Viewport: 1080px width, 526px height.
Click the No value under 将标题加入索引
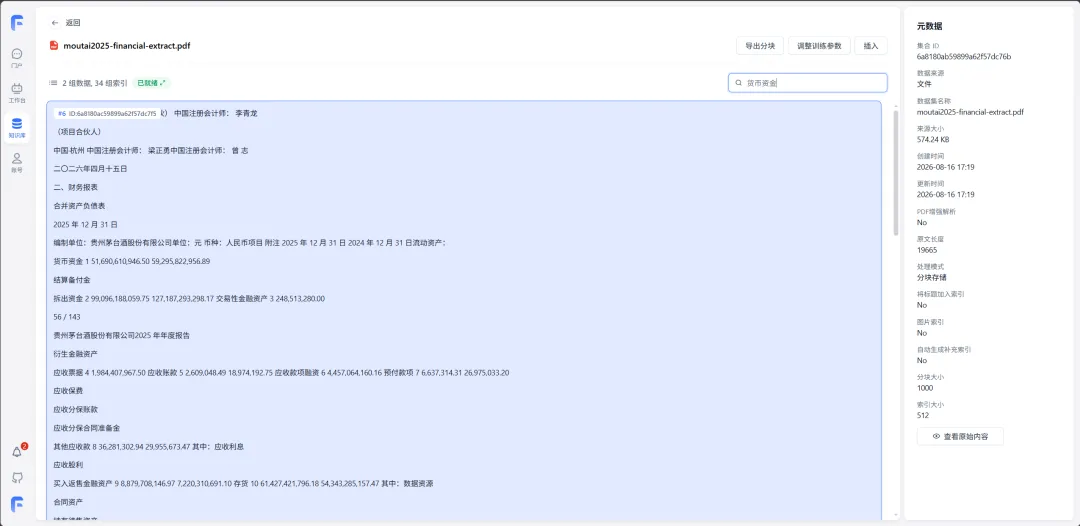coord(922,305)
